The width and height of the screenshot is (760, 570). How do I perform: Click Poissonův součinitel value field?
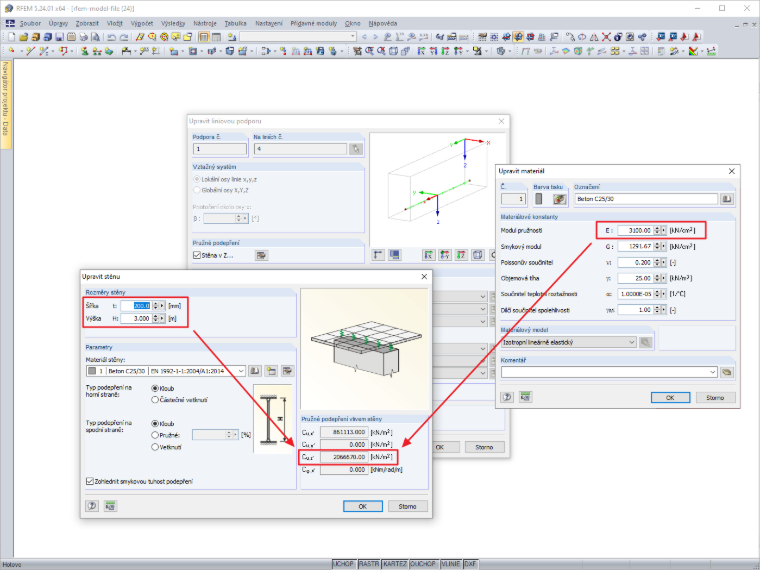click(635, 262)
